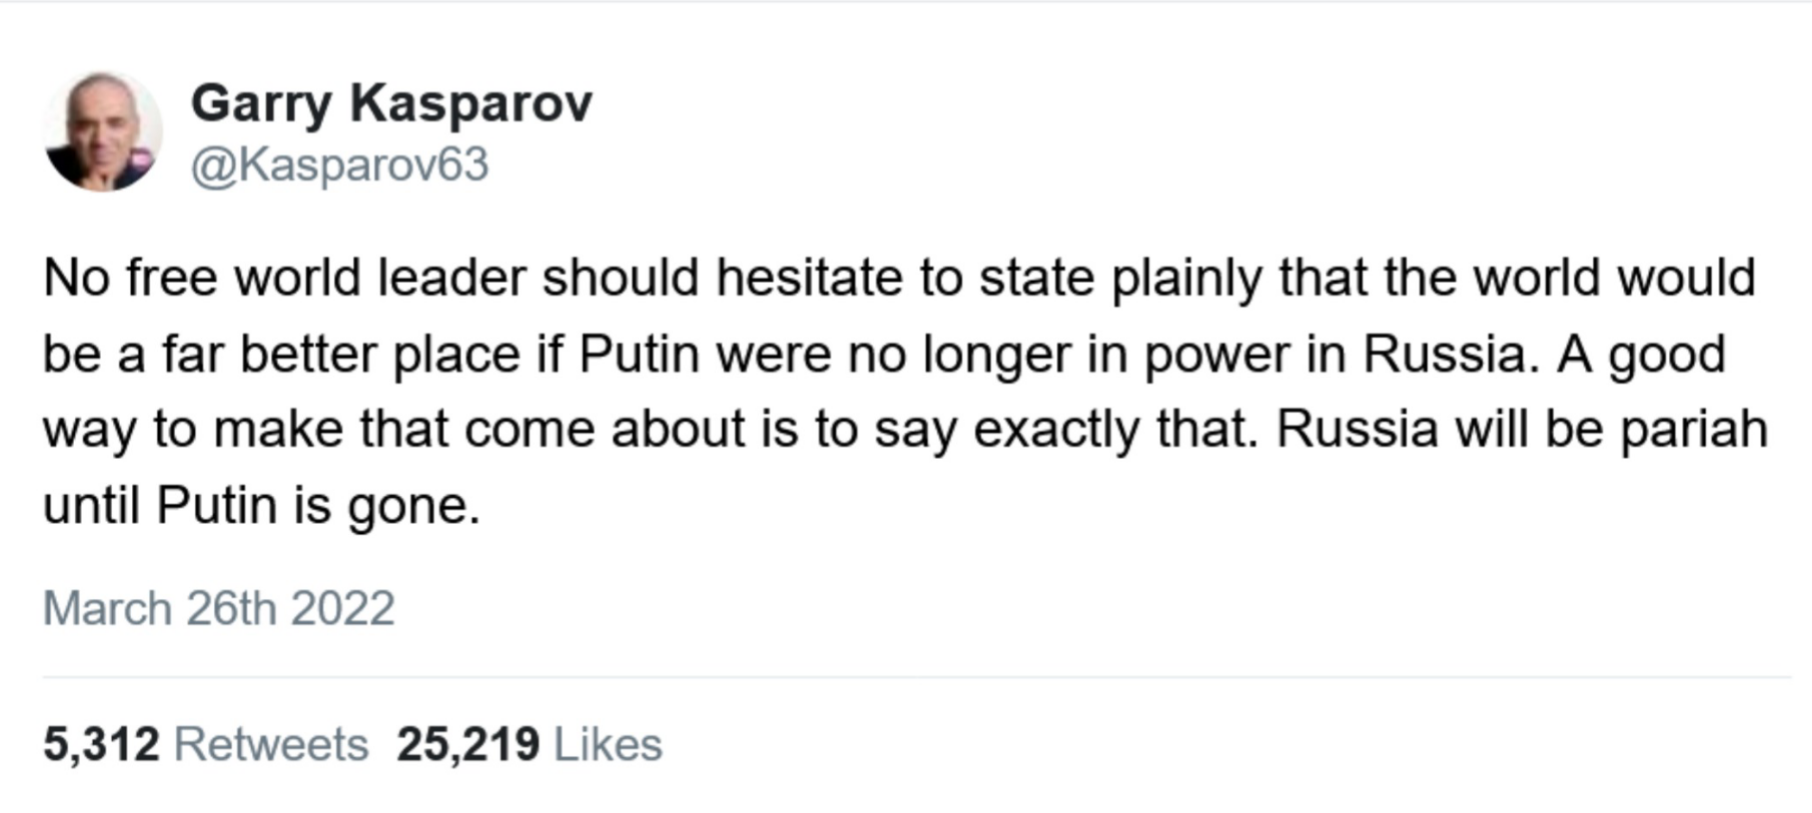Show the Retweets label list
Viewport: 1812px width, 813px height.
click(x=271, y=745)
